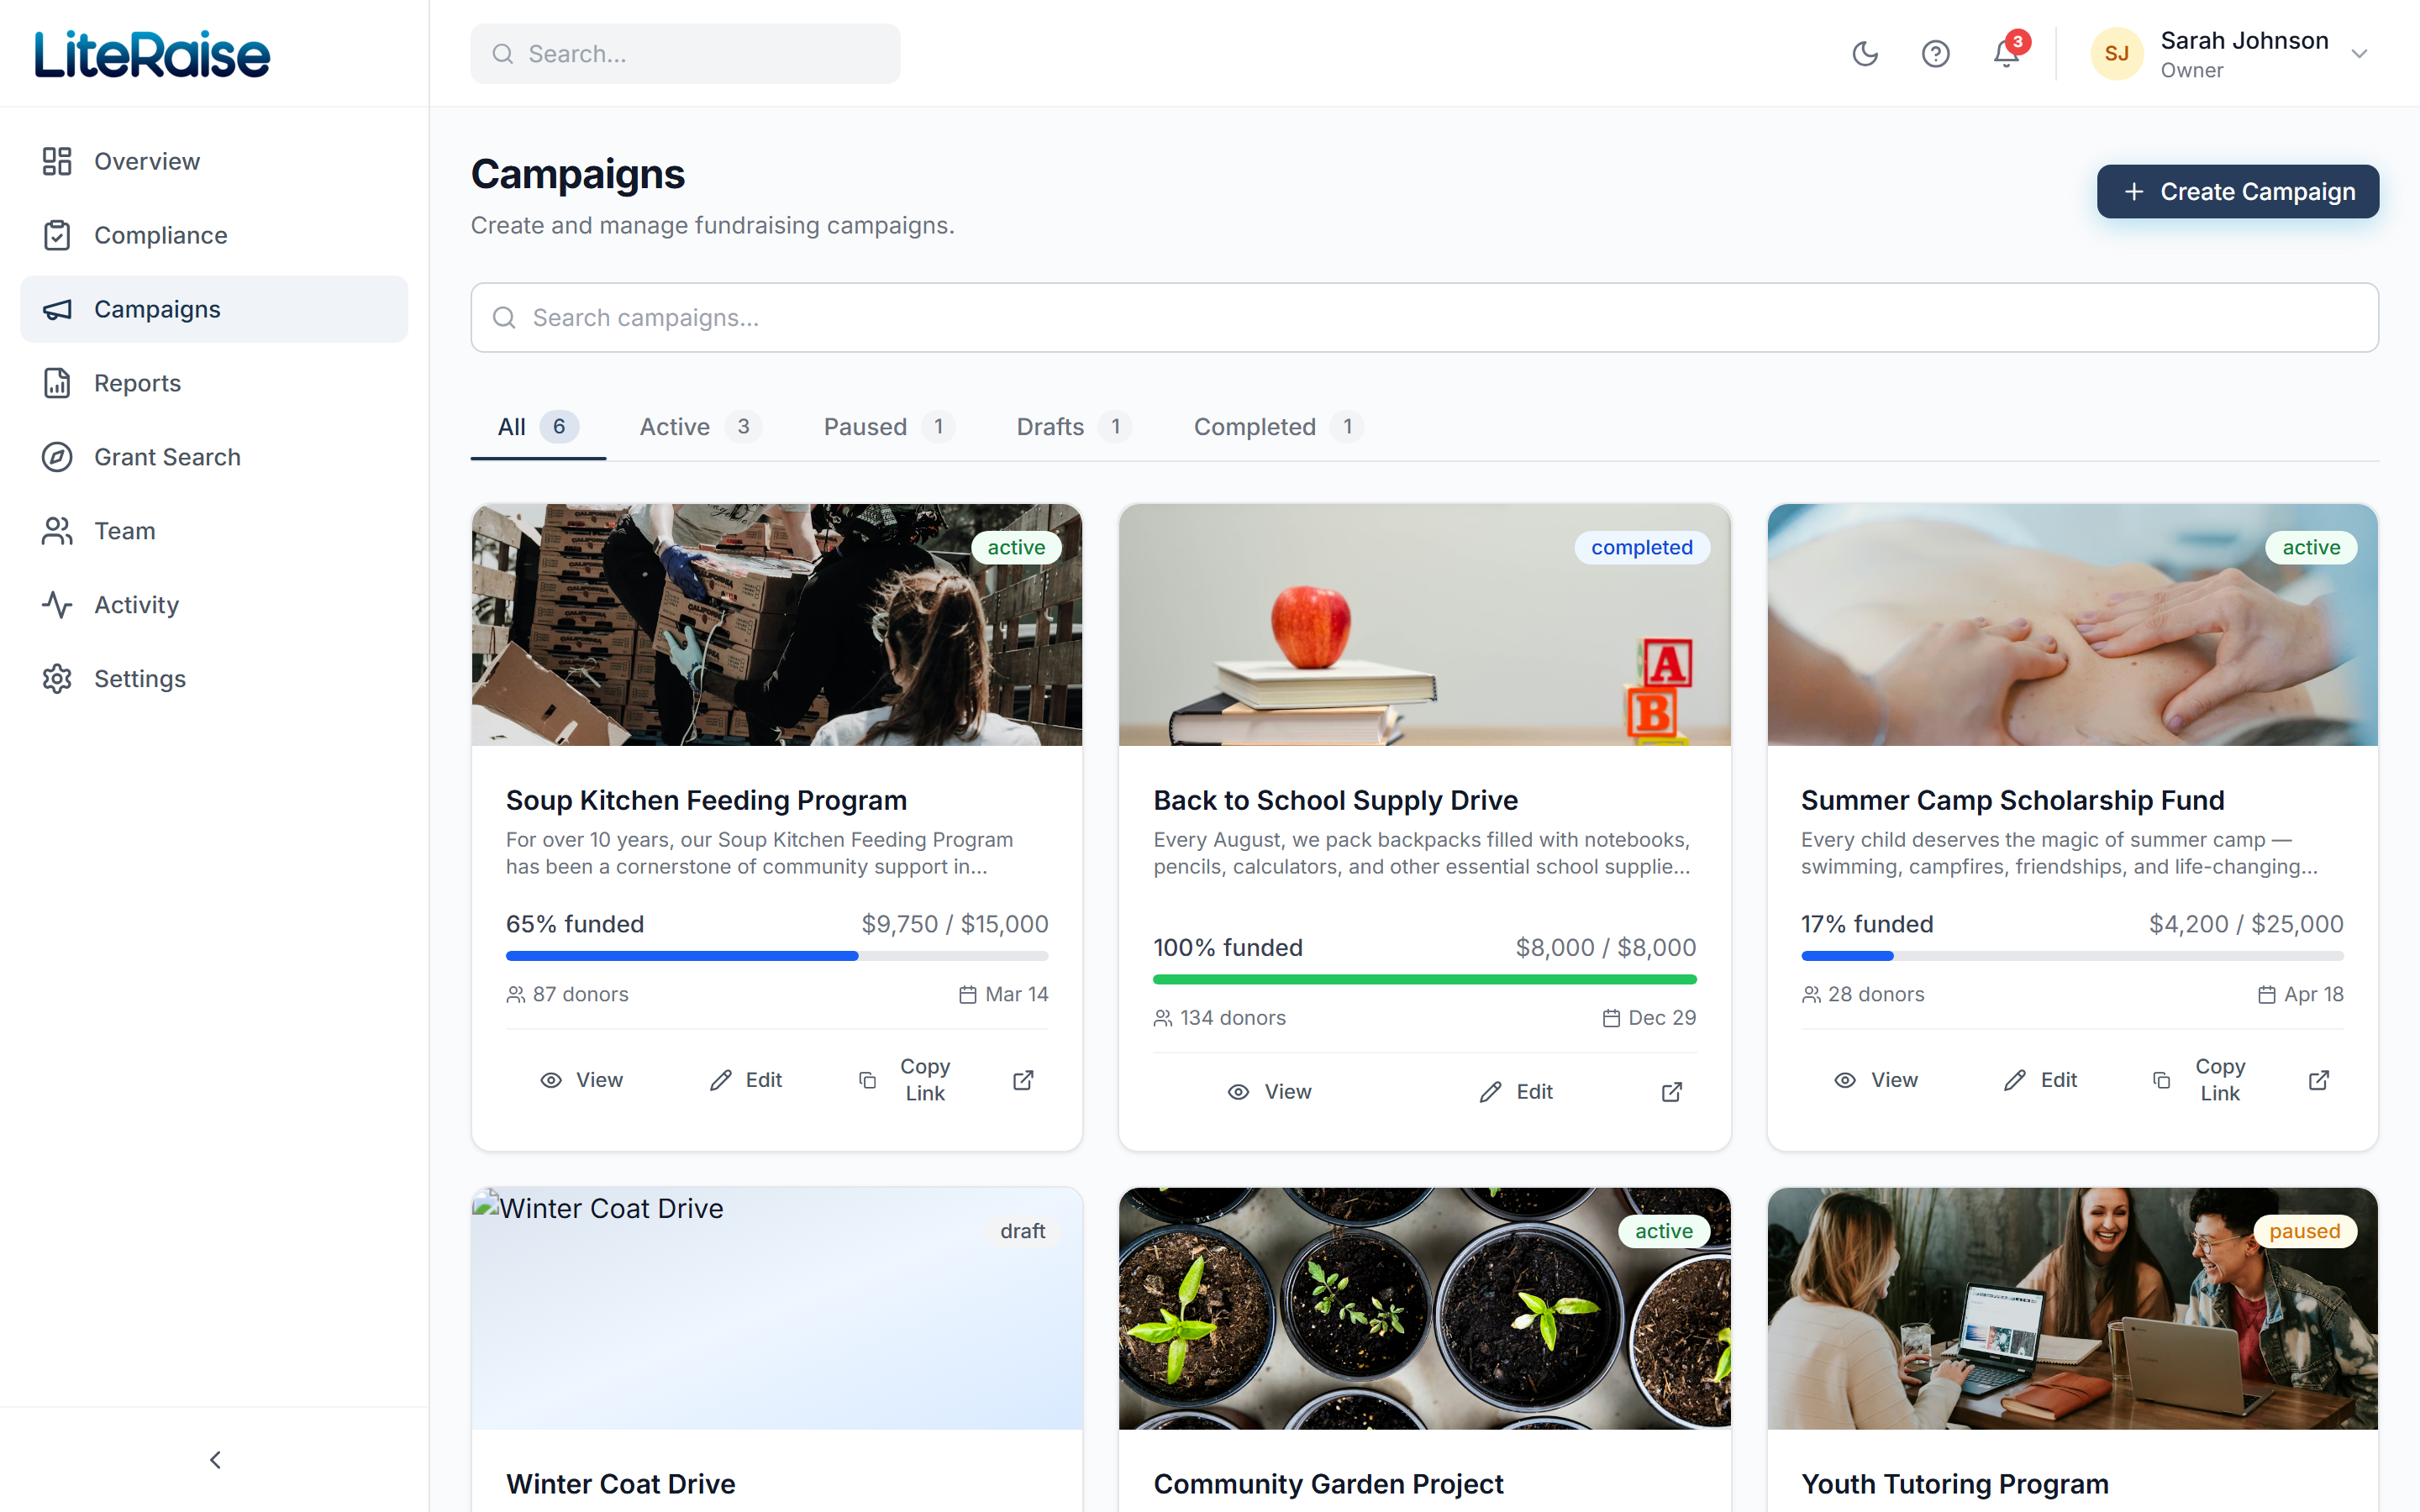Click the 87 donors count
This screenshot has height=1512, width=2420.
point(568,994)
